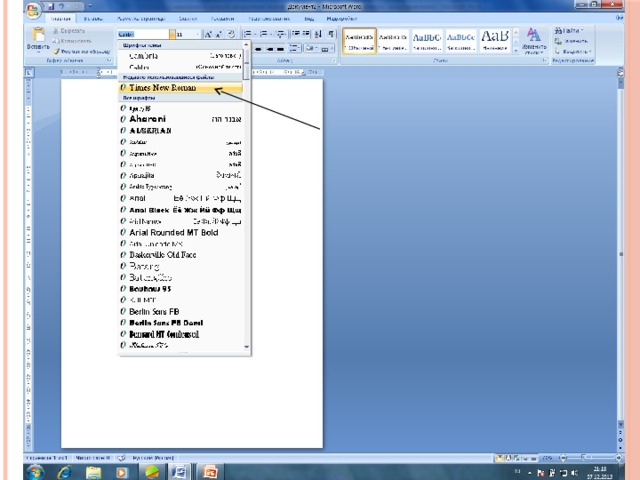Decrease the paragraph indent
This screenshot has height=480, width=640.
[x=296, y=34]
